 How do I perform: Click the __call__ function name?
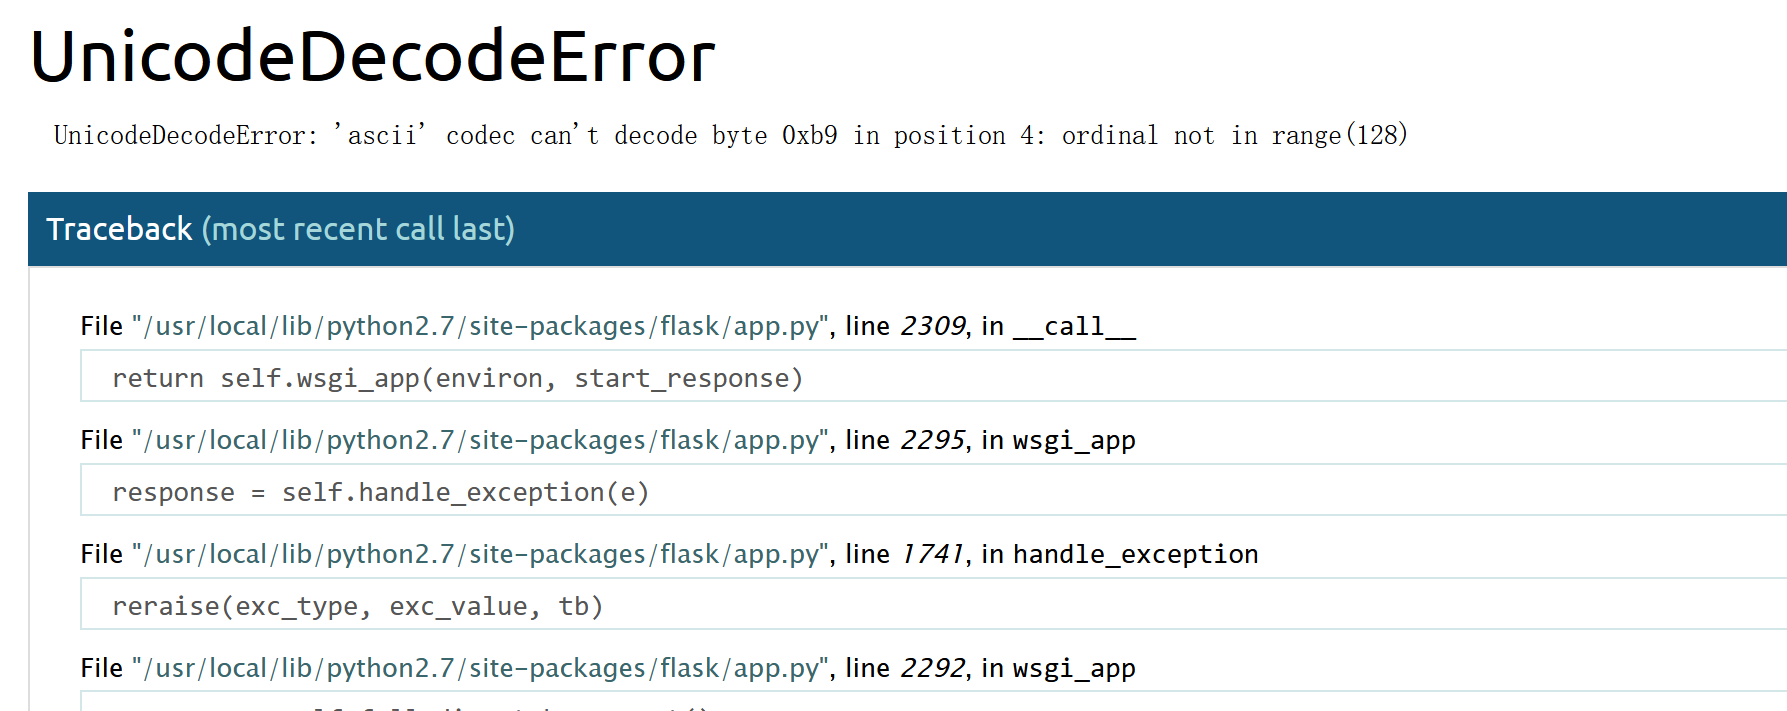point(1074,327)
